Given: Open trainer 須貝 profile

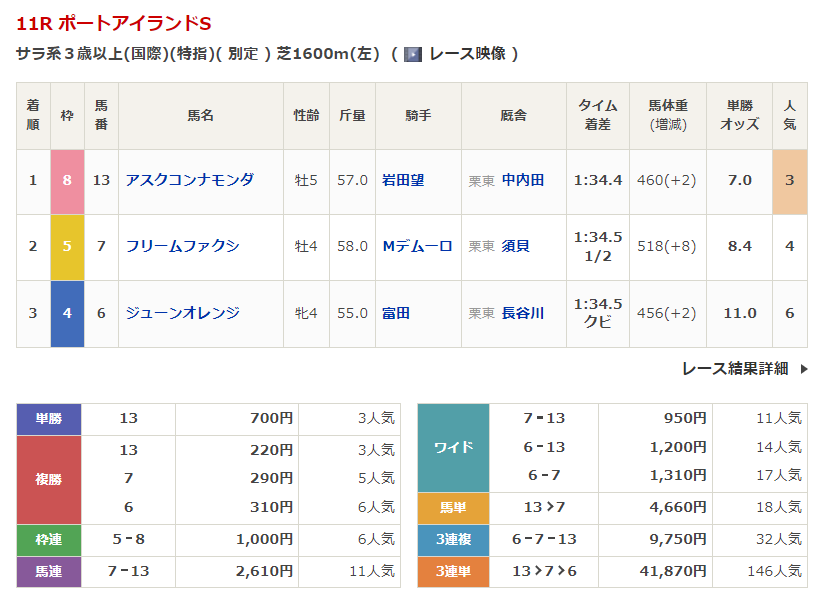Looking at the screenshot, I should pyautogui.click(x=516, y=246).
